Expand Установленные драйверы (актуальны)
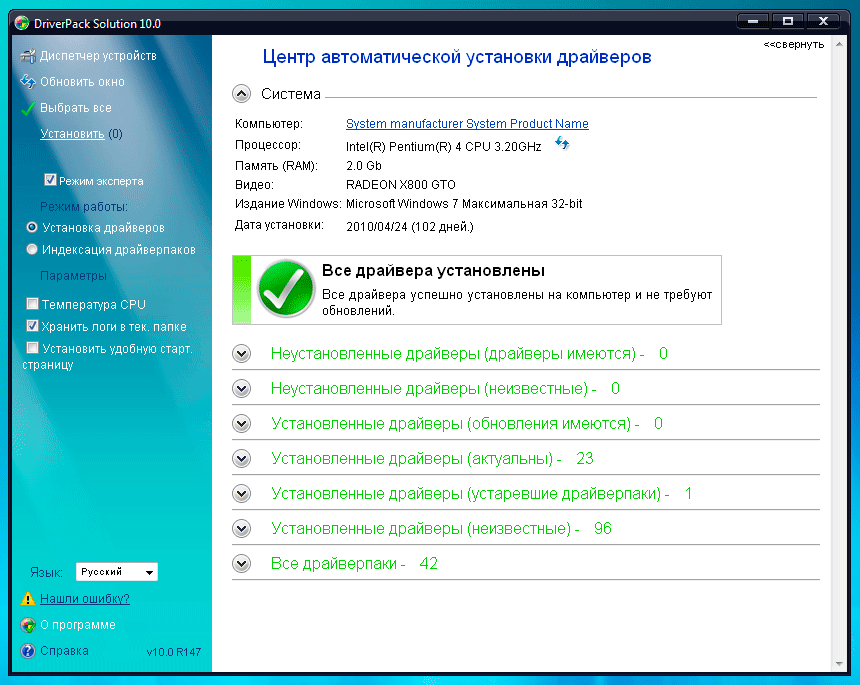 [241, 458]
